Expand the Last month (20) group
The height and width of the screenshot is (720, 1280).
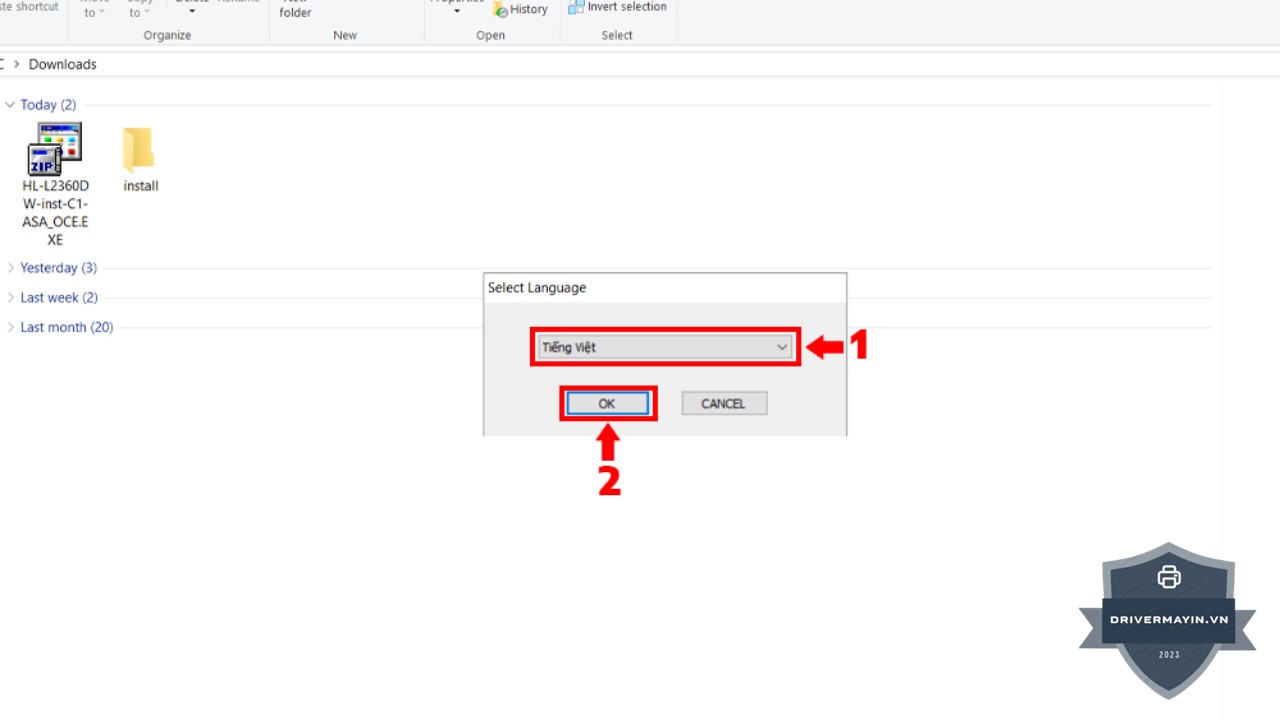(x=10, y=328)
